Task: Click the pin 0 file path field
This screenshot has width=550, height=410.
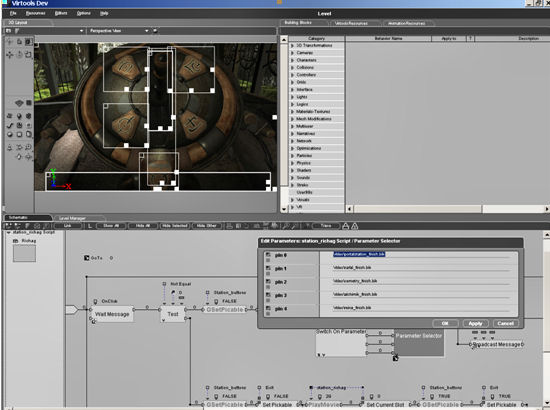Action: pyautogui.click(x=421, y=255)
